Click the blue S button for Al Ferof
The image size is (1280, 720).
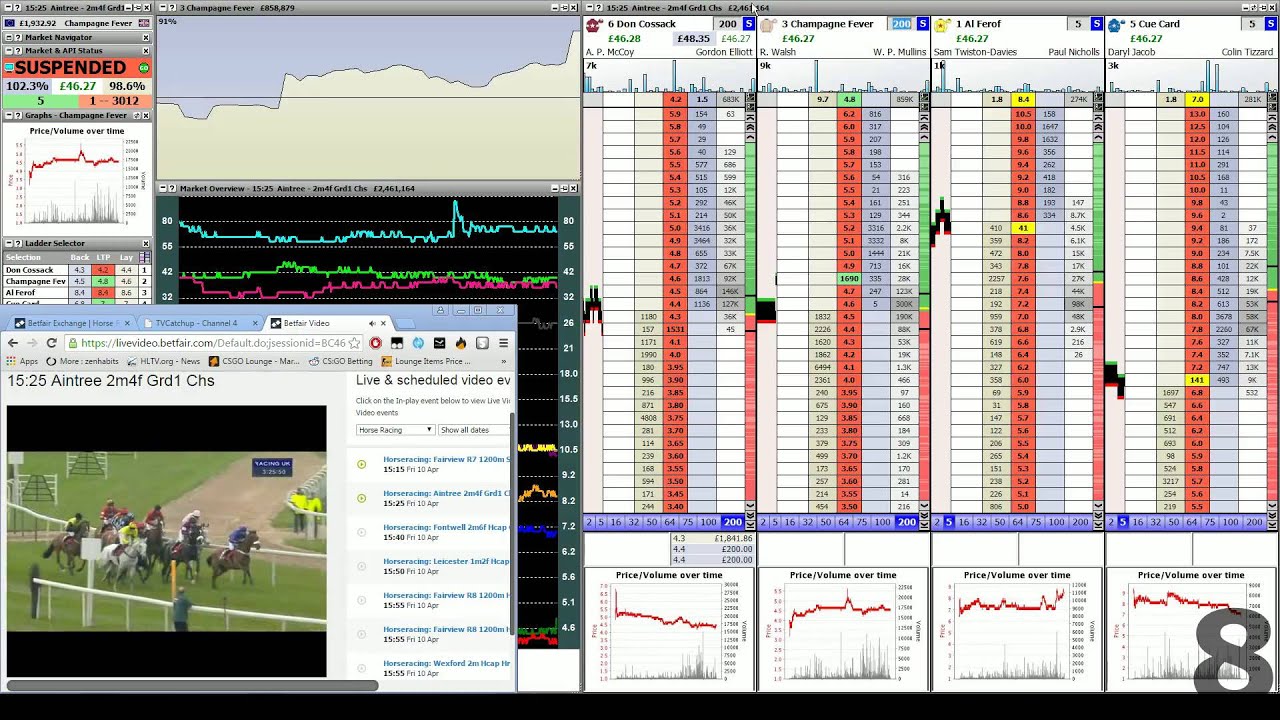1096,24
